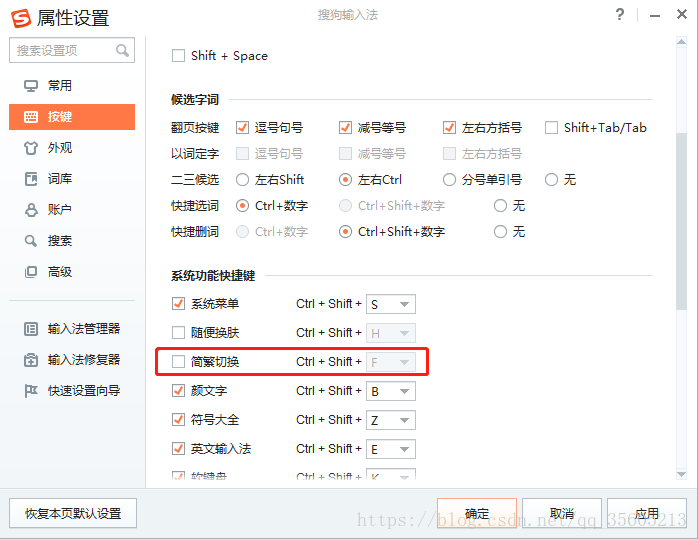Click the list icon beside 输入法管理器
The image size is (698, 540).
(31, 329)
